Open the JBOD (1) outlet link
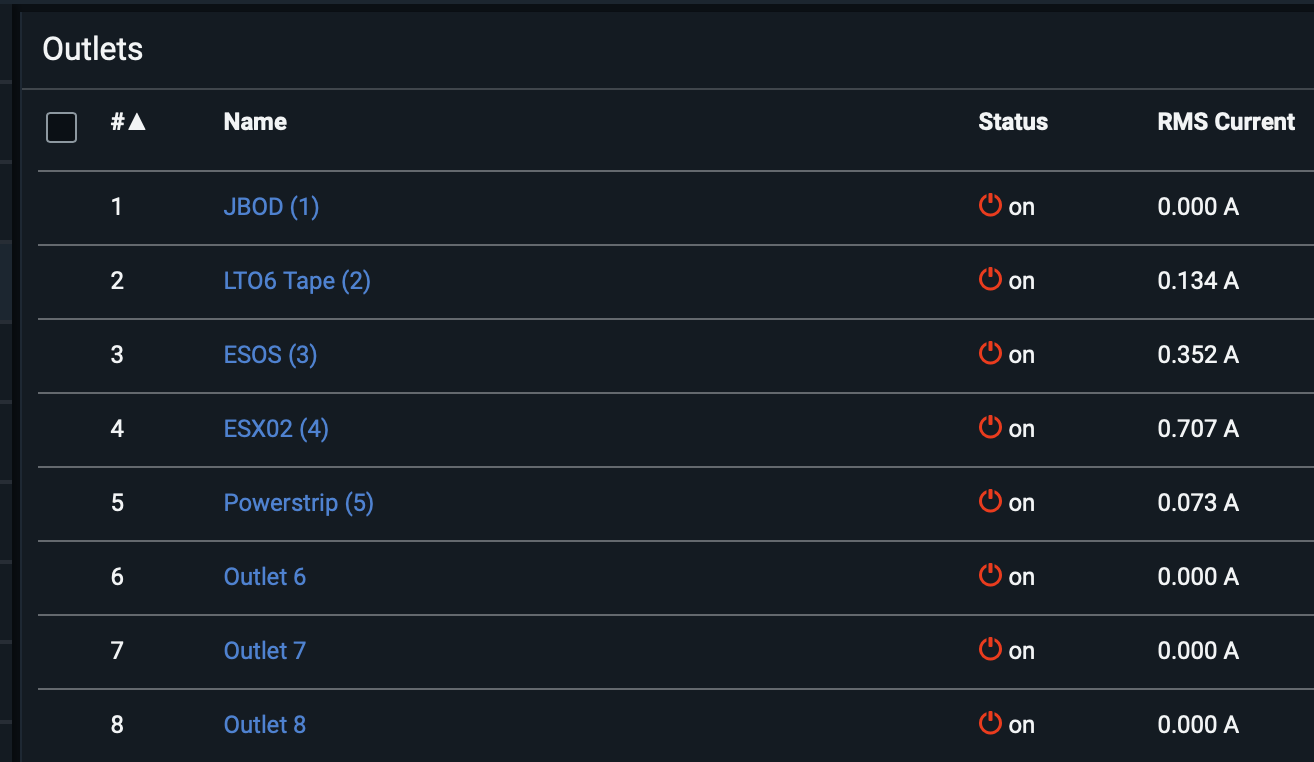The height and width of the screenshot is (762, 1314). click(271, 207)
